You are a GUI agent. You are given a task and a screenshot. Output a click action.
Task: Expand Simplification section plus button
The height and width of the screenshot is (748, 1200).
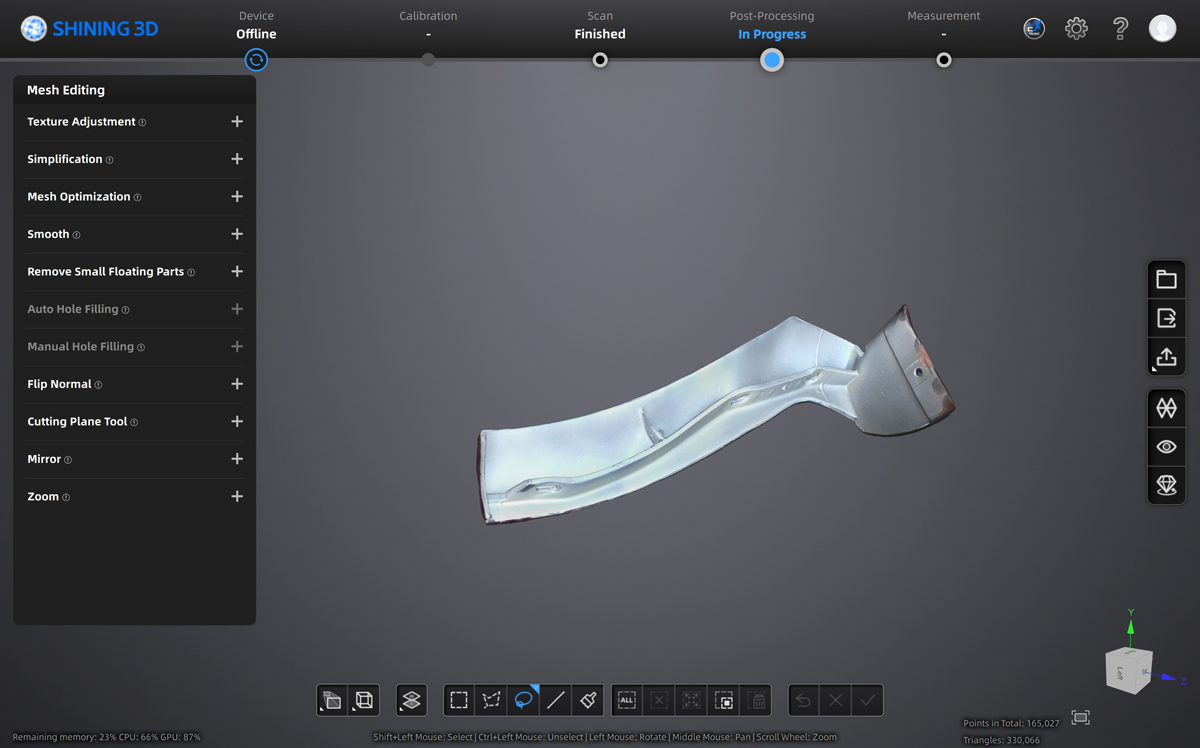(237, 159)
